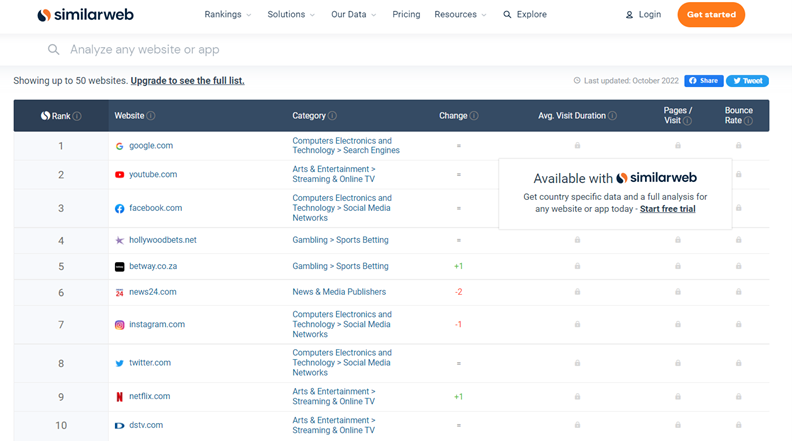The image size is (792, 441).
Task: Click the Netflix favicon in row 9
Action: [119, 397]
